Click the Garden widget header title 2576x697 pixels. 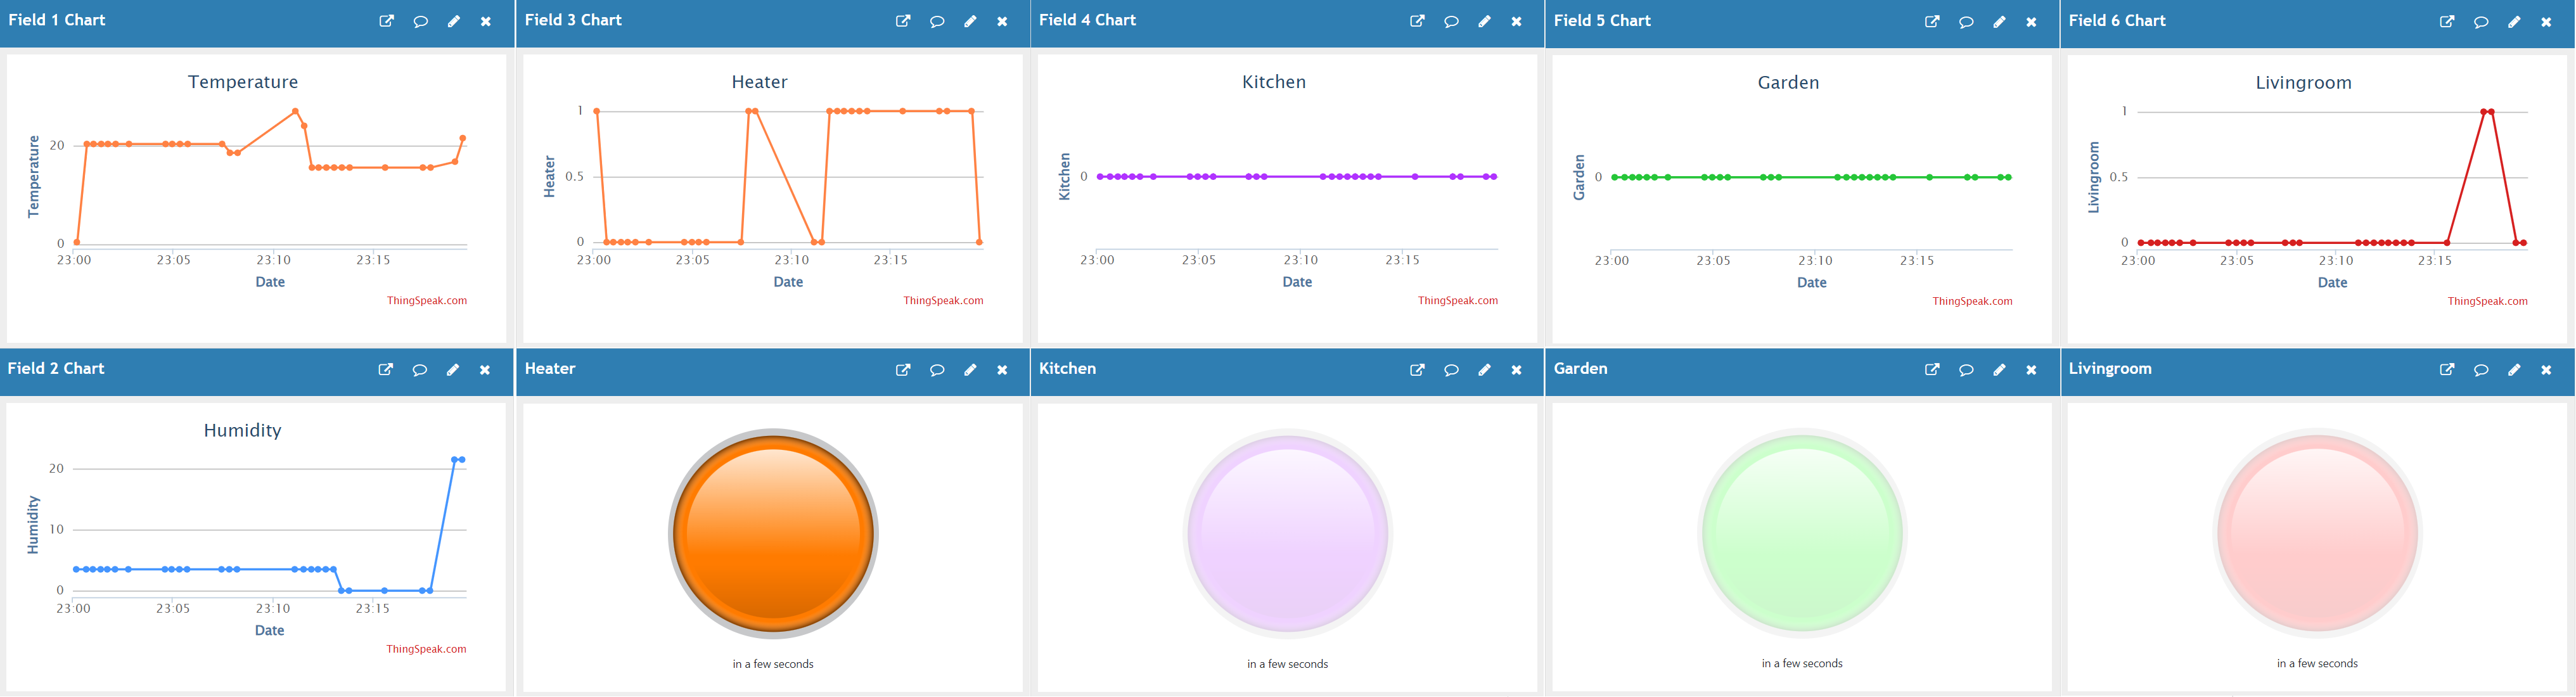pyautogui.click(x=1580, y=369)
